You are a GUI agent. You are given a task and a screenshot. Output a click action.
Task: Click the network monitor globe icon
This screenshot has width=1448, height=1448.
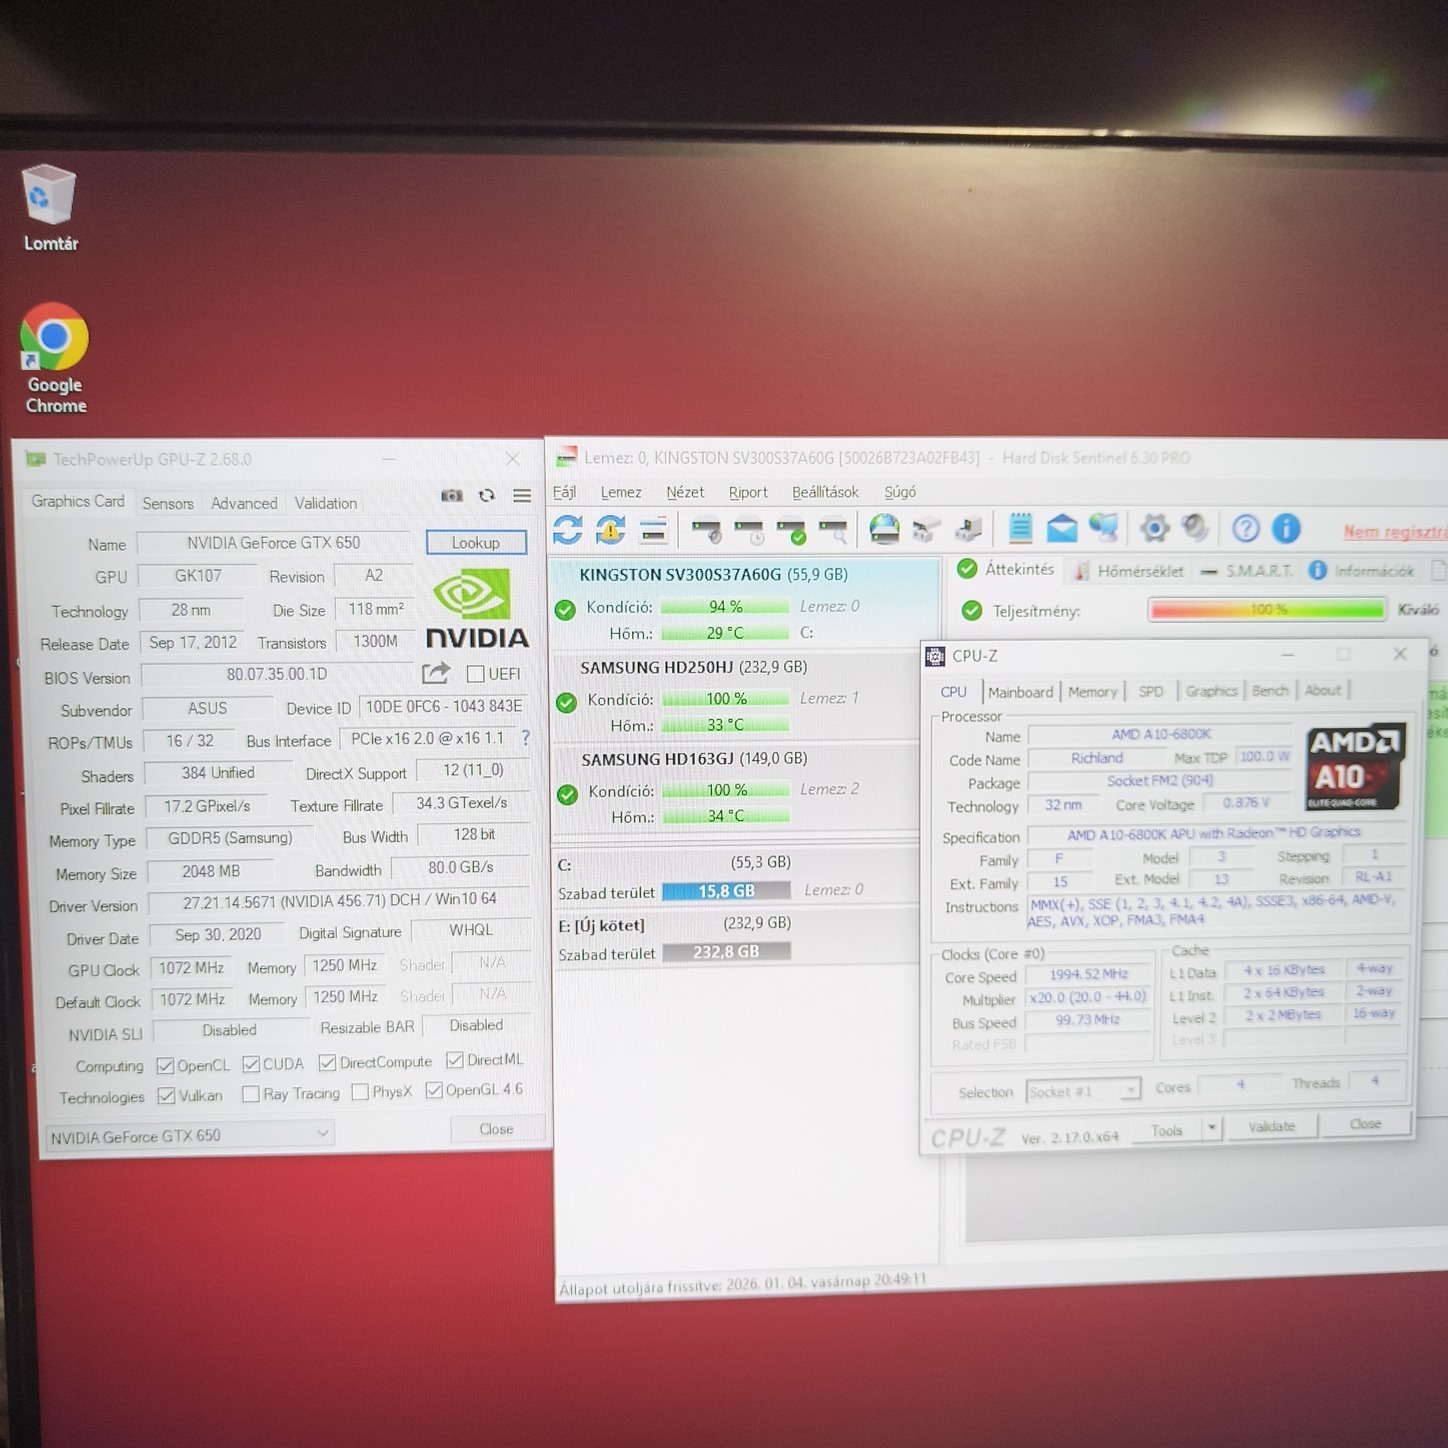pos(1104,527)
